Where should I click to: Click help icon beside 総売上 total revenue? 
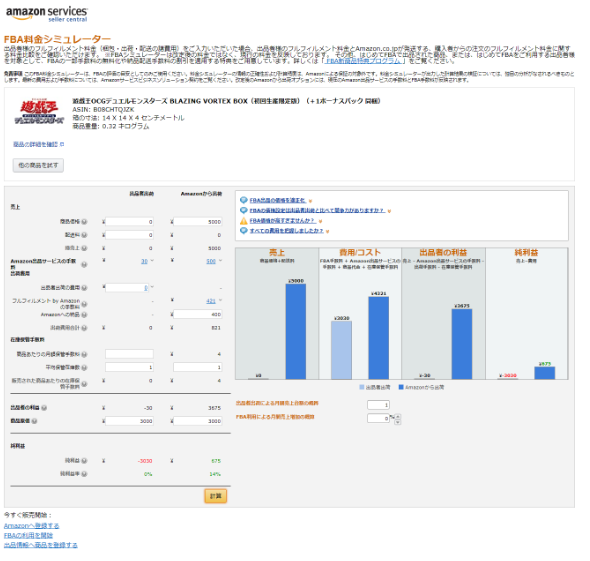[x=84, y=248]
